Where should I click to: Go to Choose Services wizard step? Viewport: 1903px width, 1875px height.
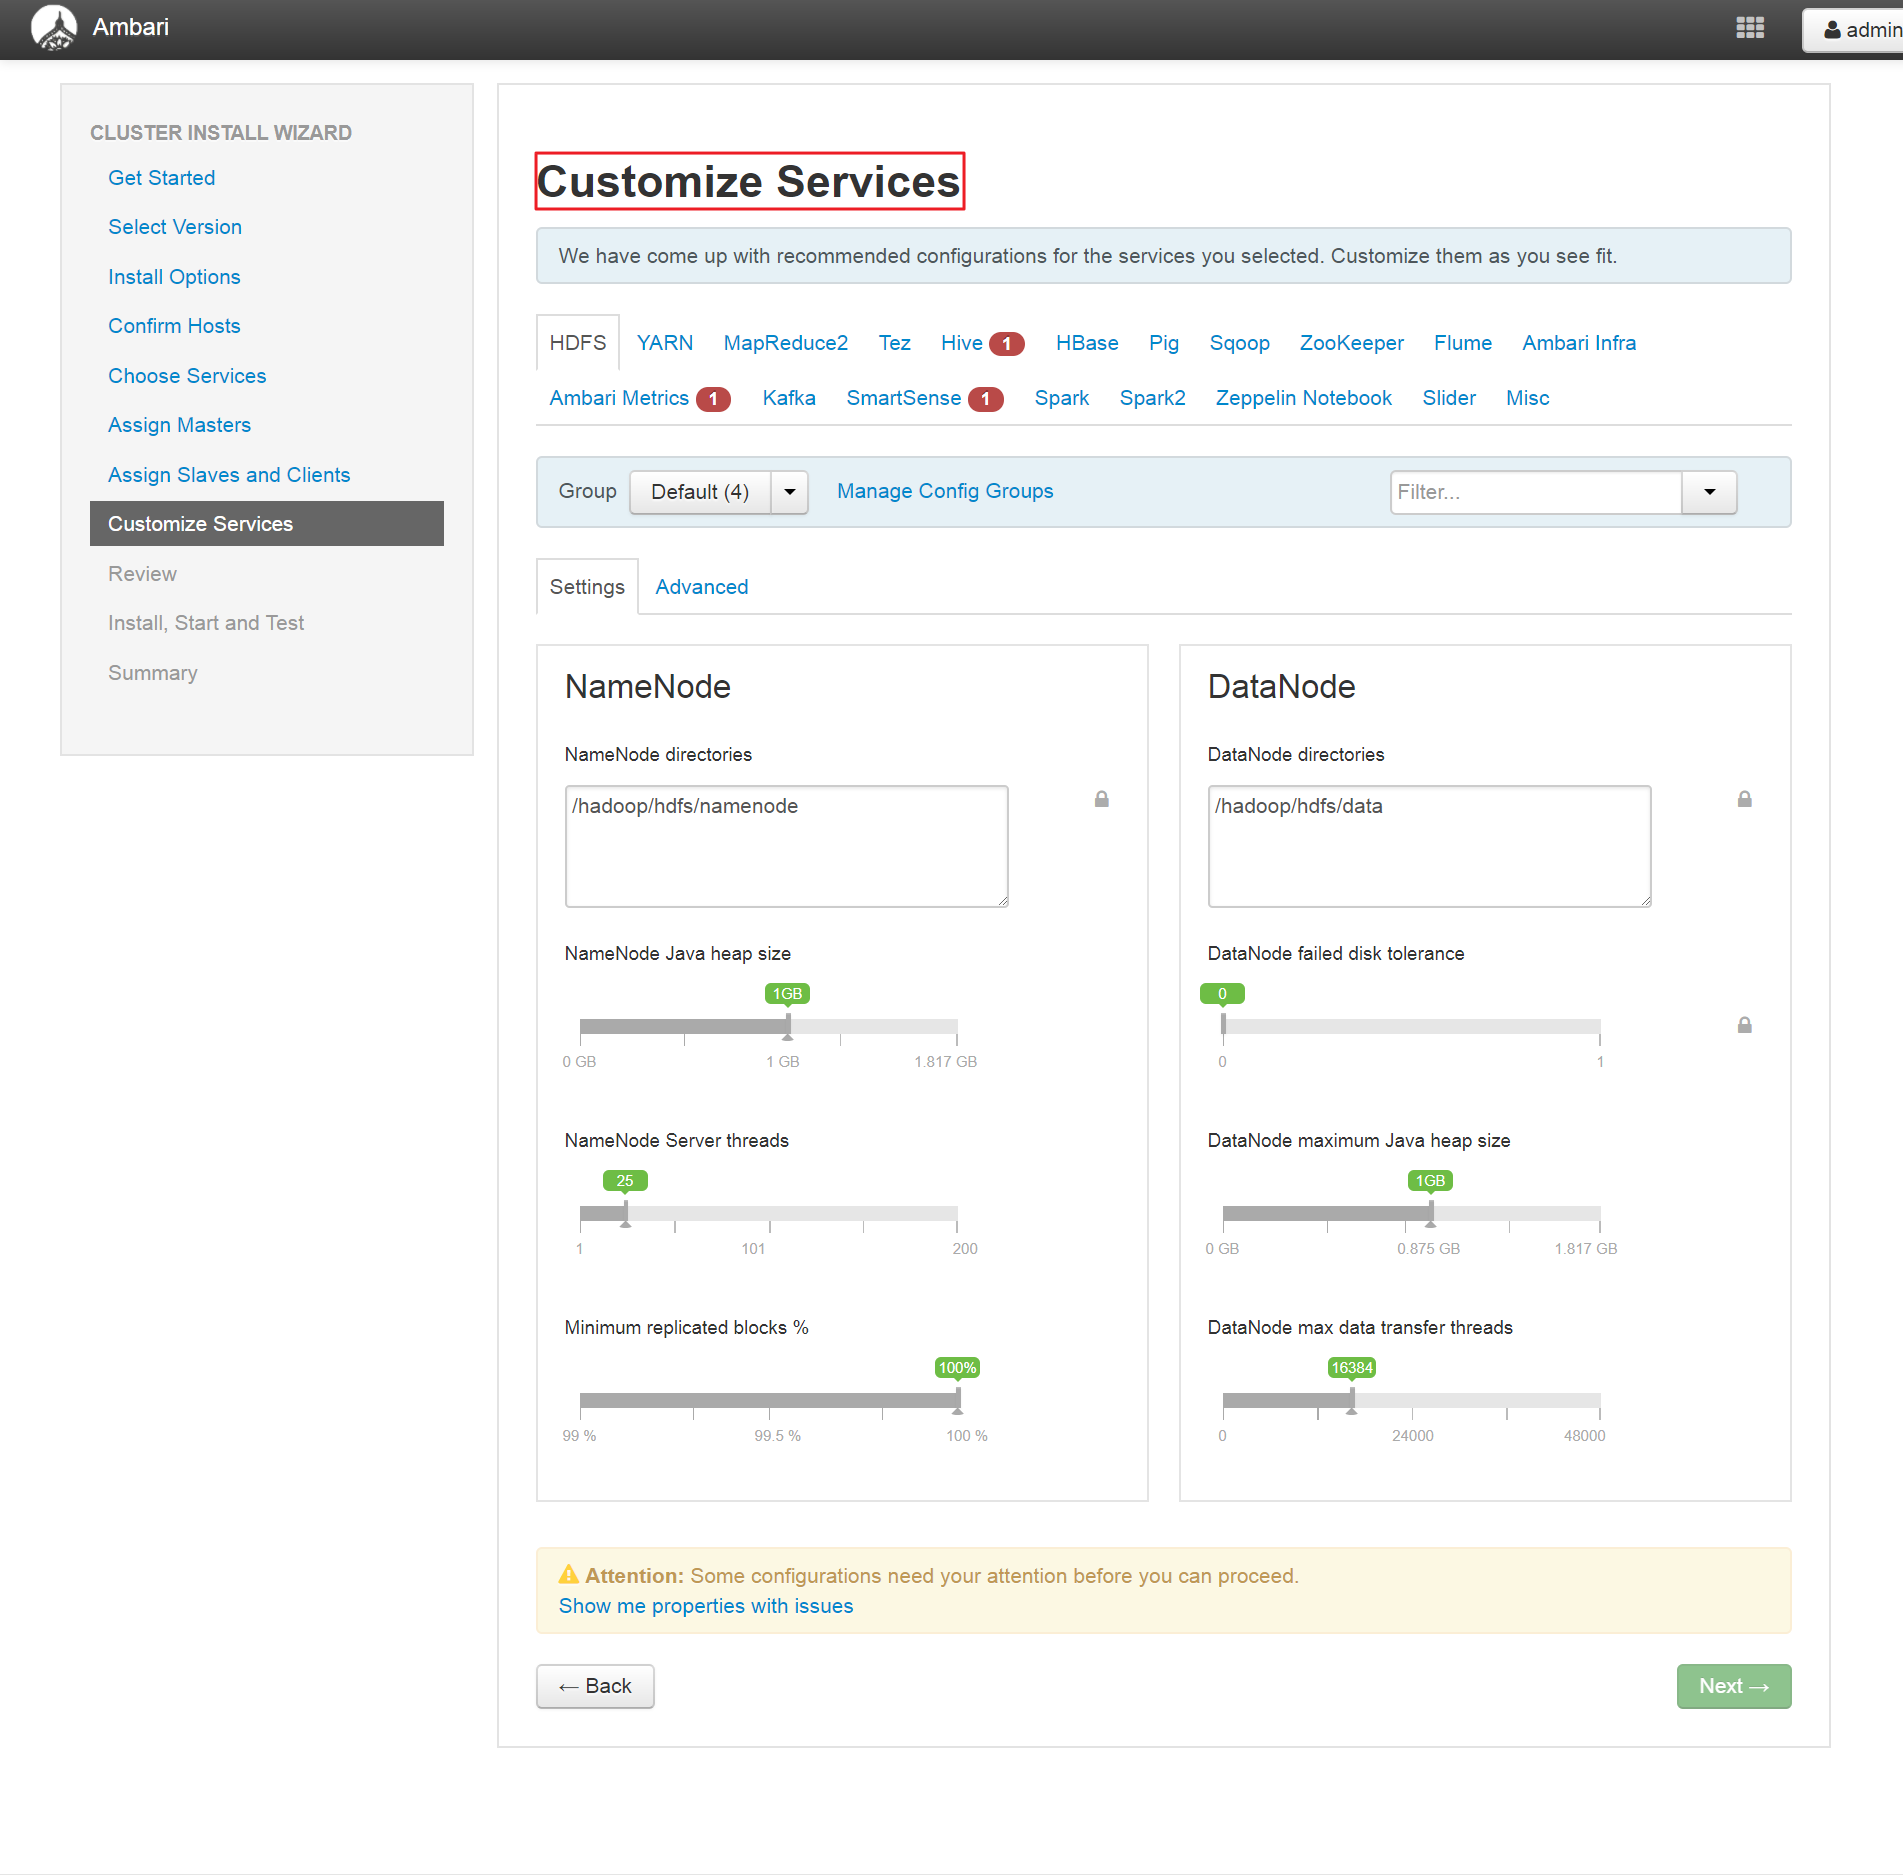point(187,376)
